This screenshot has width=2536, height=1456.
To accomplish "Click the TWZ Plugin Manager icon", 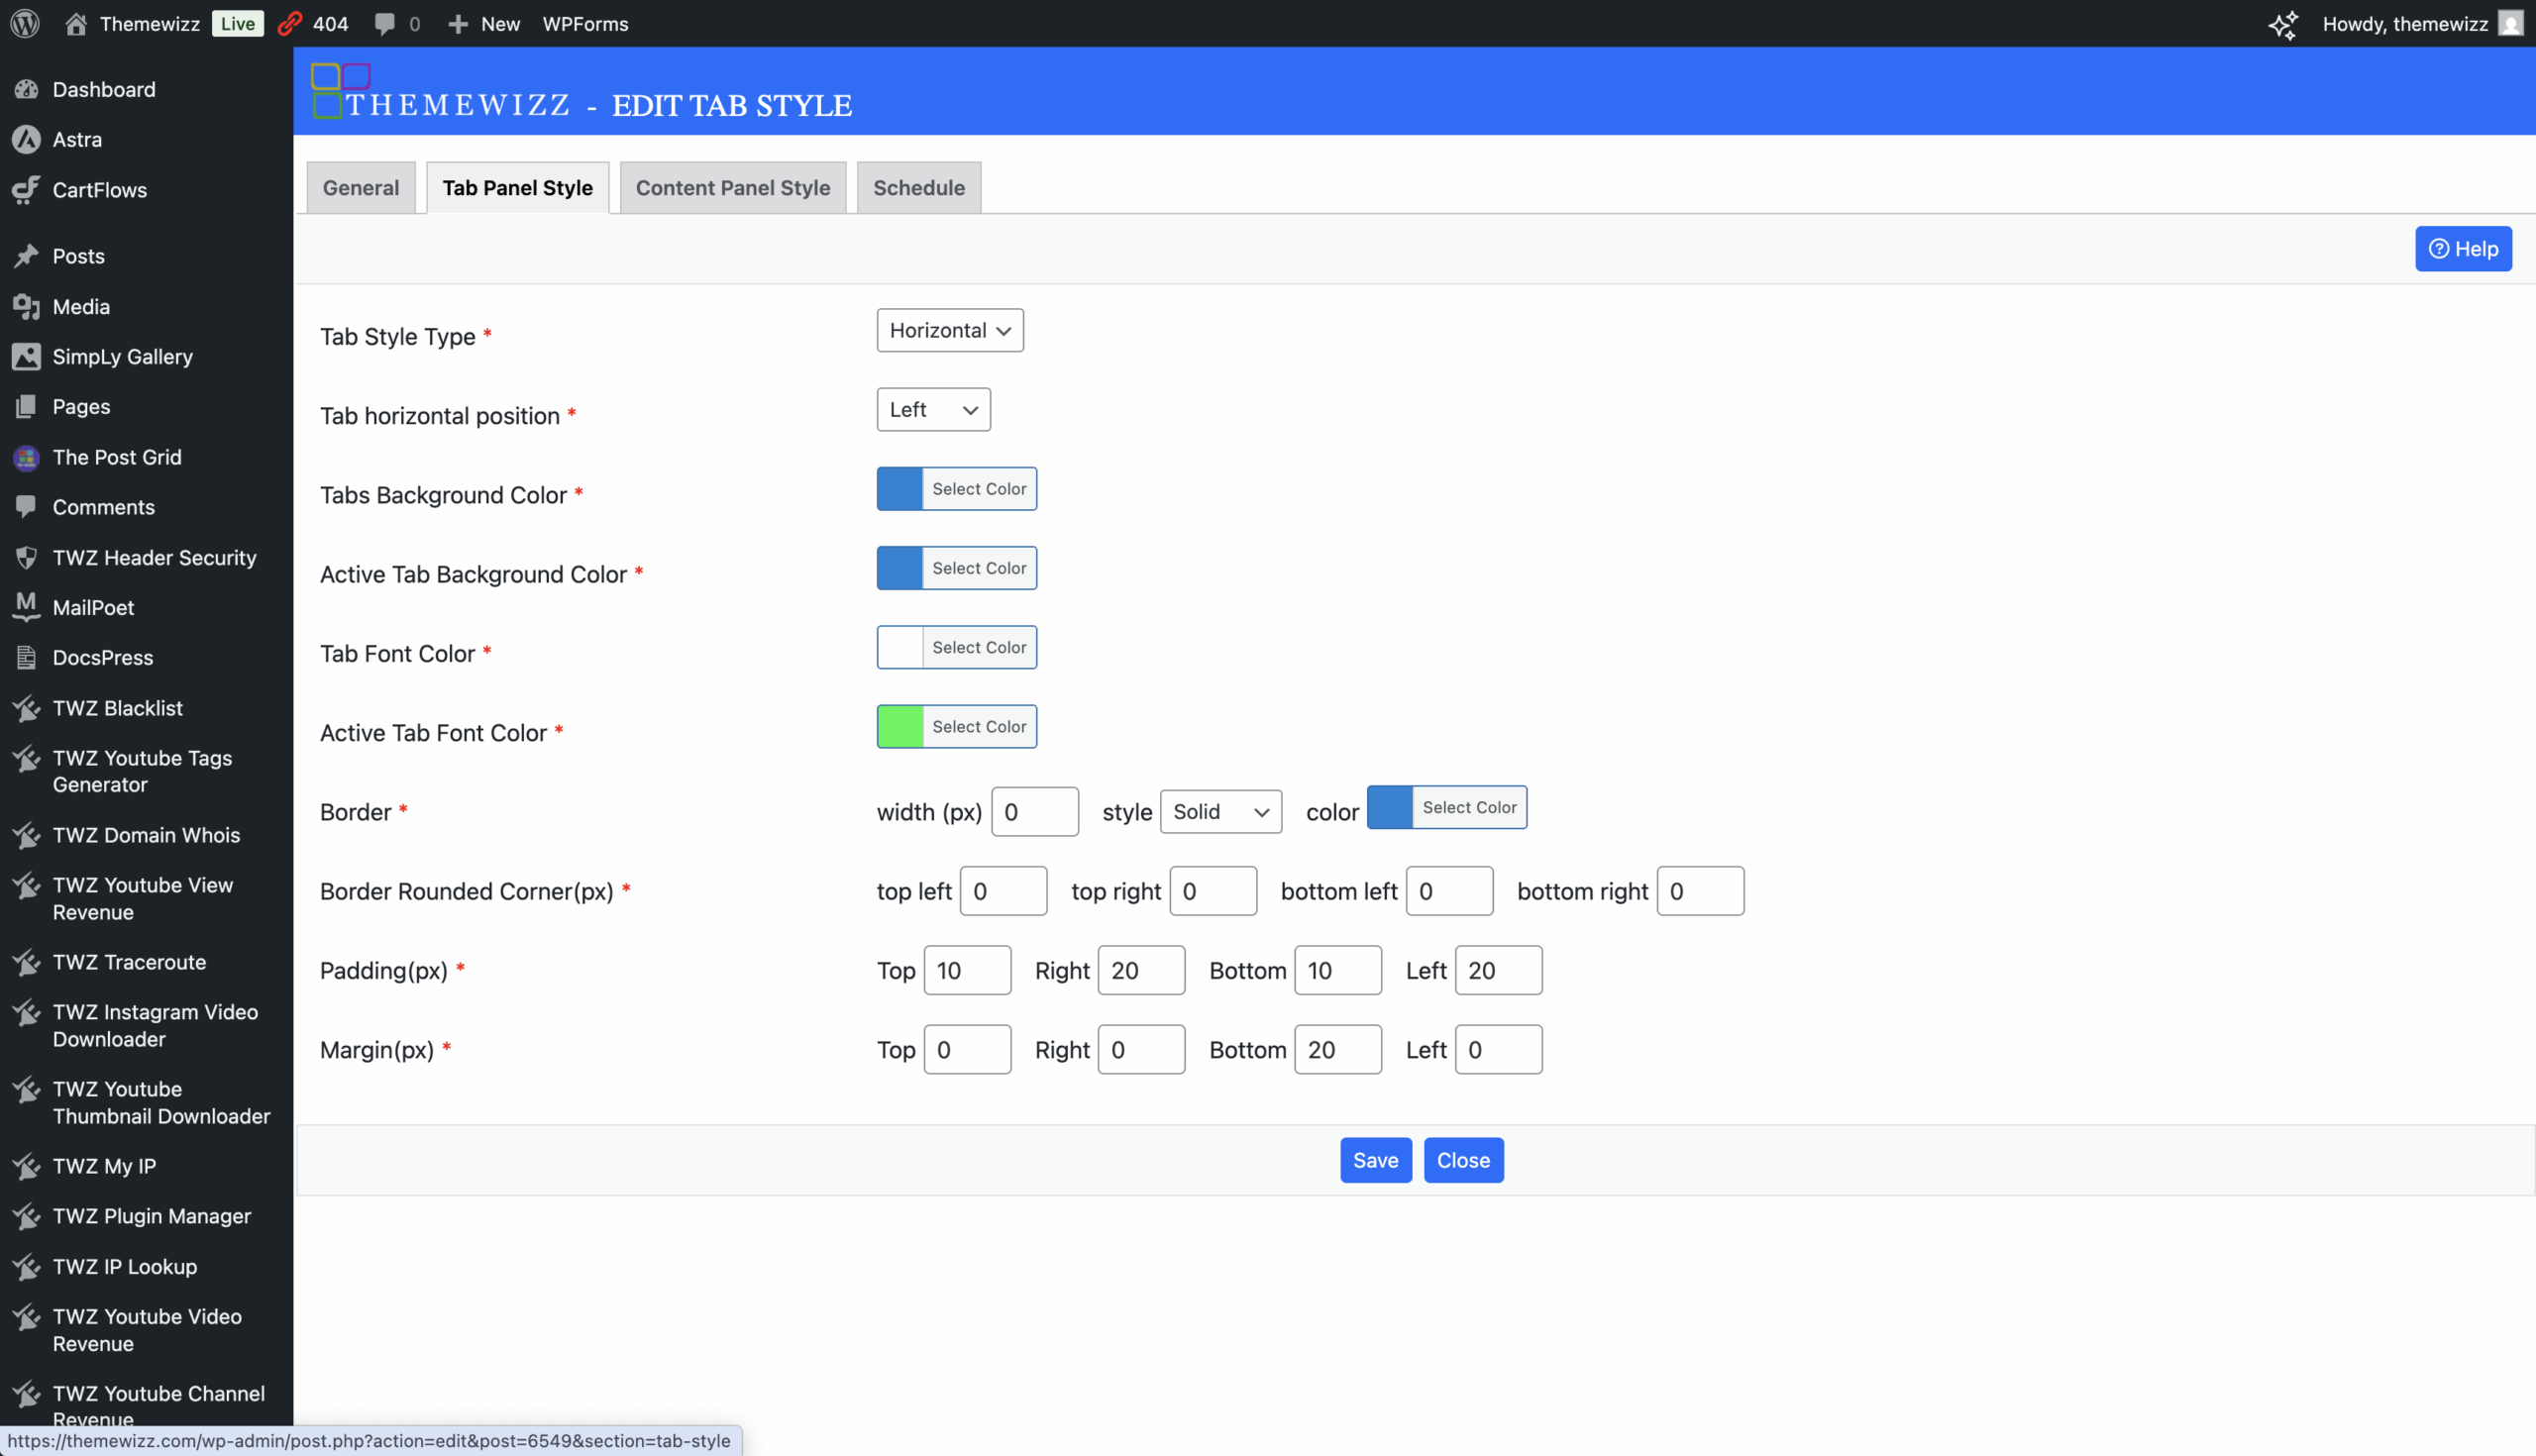I will [27, 1215].
